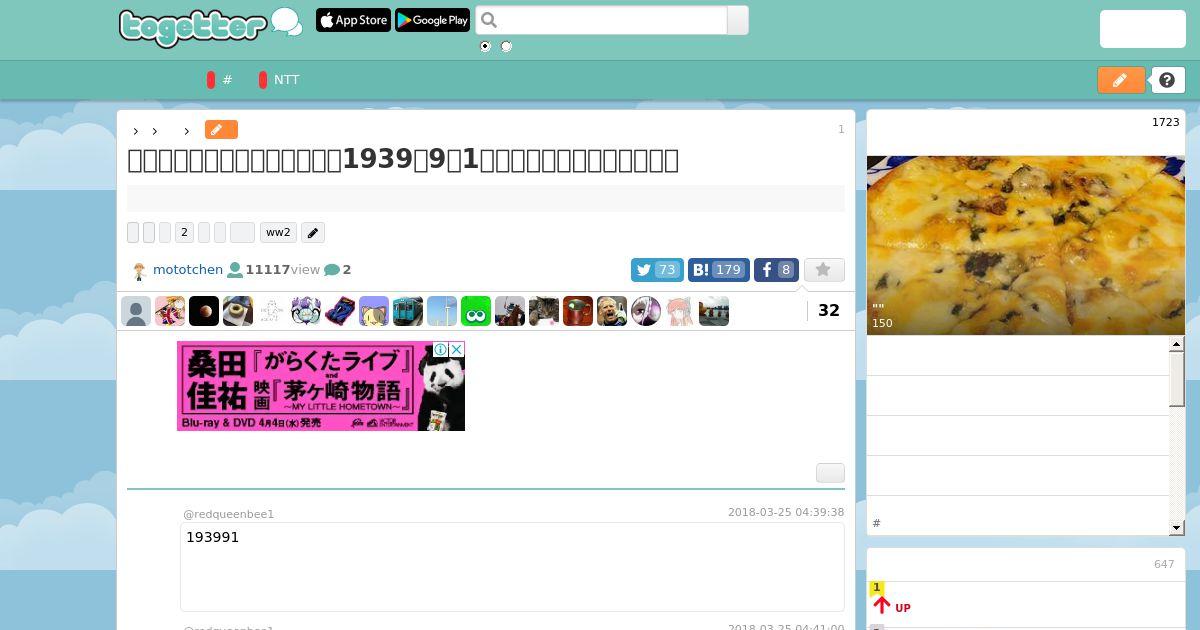Open the timestamp 2018-03-25 04:39:38
The height and width of the screenshot is (630, 1200).
(x=786, y=512)
